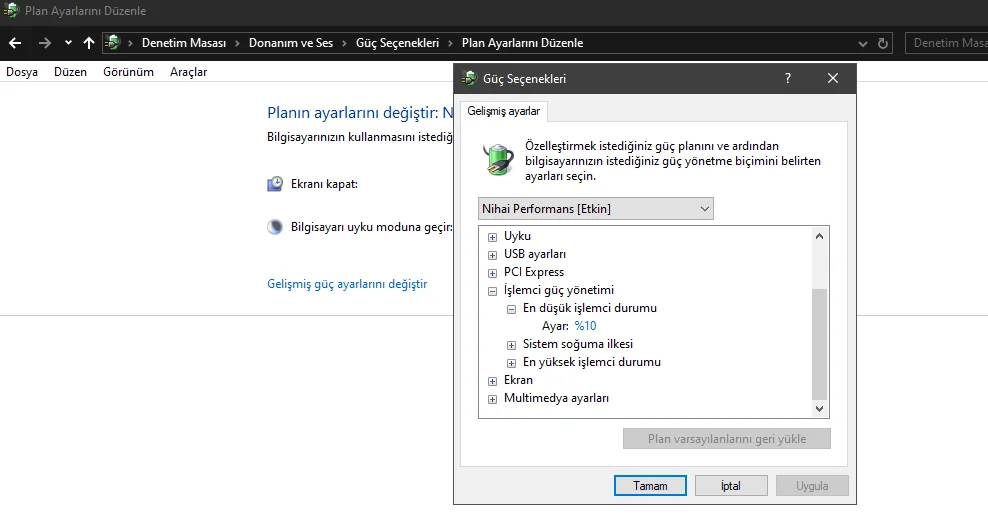
Task: Click Gelişmiş güç ayarlarını değiştir link
Action: click(x=347, y=284)
